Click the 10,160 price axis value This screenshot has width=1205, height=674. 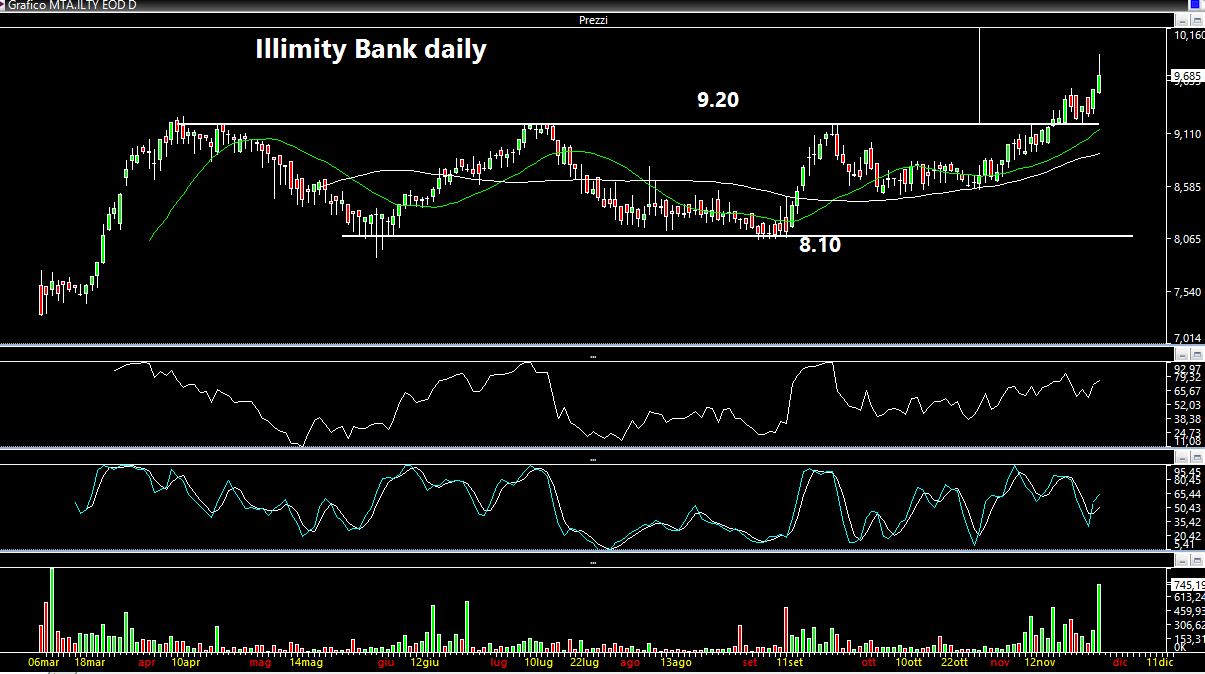[x=1189, y=35]
